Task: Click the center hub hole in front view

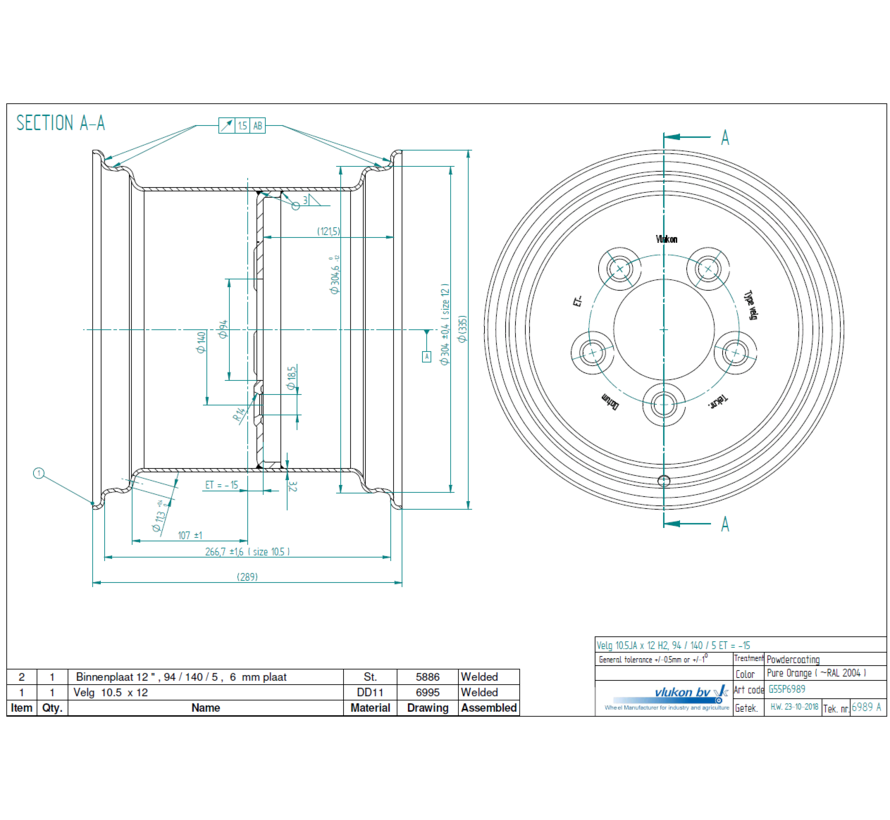Action: (663, 330)
